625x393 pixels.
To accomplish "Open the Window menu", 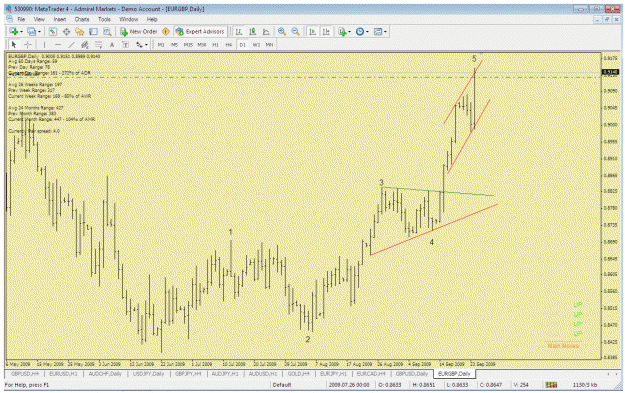I will point(129,19).
